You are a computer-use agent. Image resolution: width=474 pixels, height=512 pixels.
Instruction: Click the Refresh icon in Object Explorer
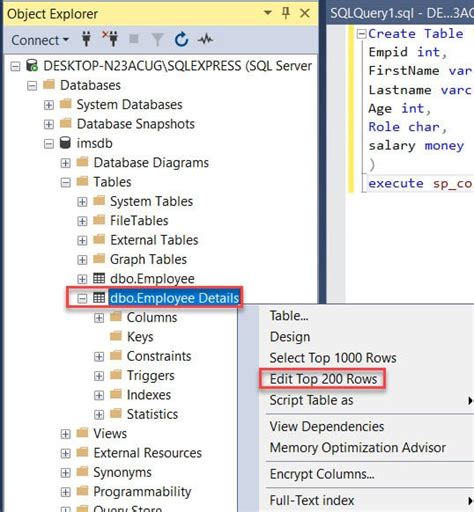(x=182, y=40)
